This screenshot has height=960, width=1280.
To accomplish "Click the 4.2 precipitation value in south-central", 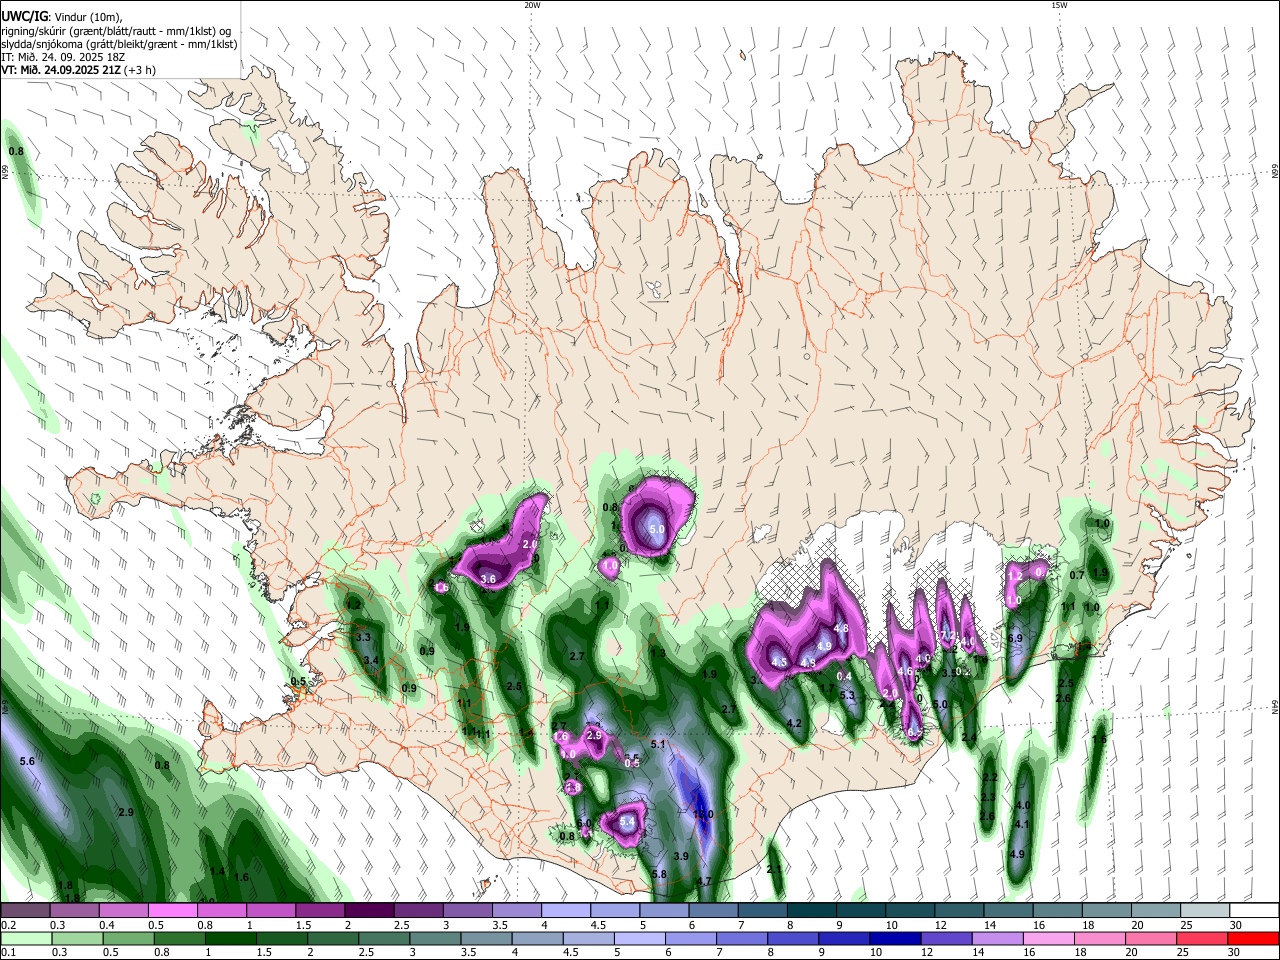I will (x=795, y=723).
